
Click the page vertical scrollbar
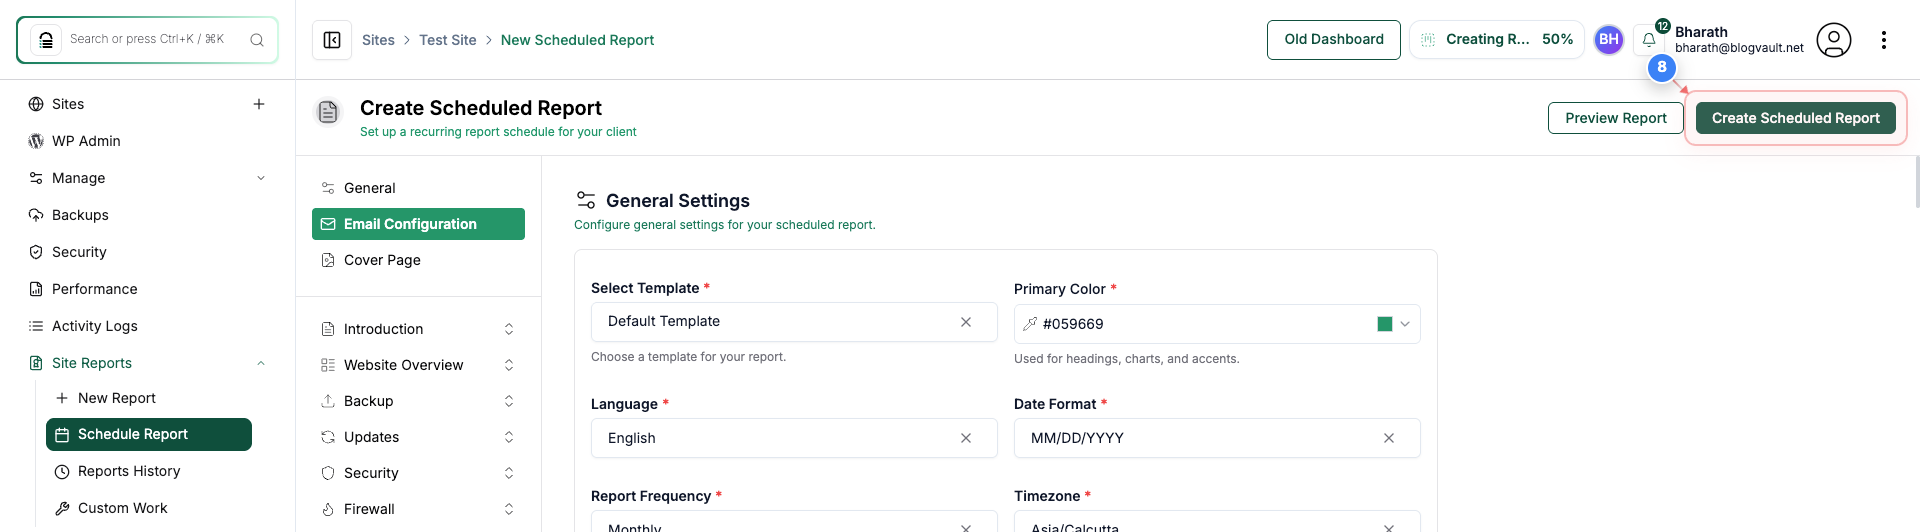1916,182
